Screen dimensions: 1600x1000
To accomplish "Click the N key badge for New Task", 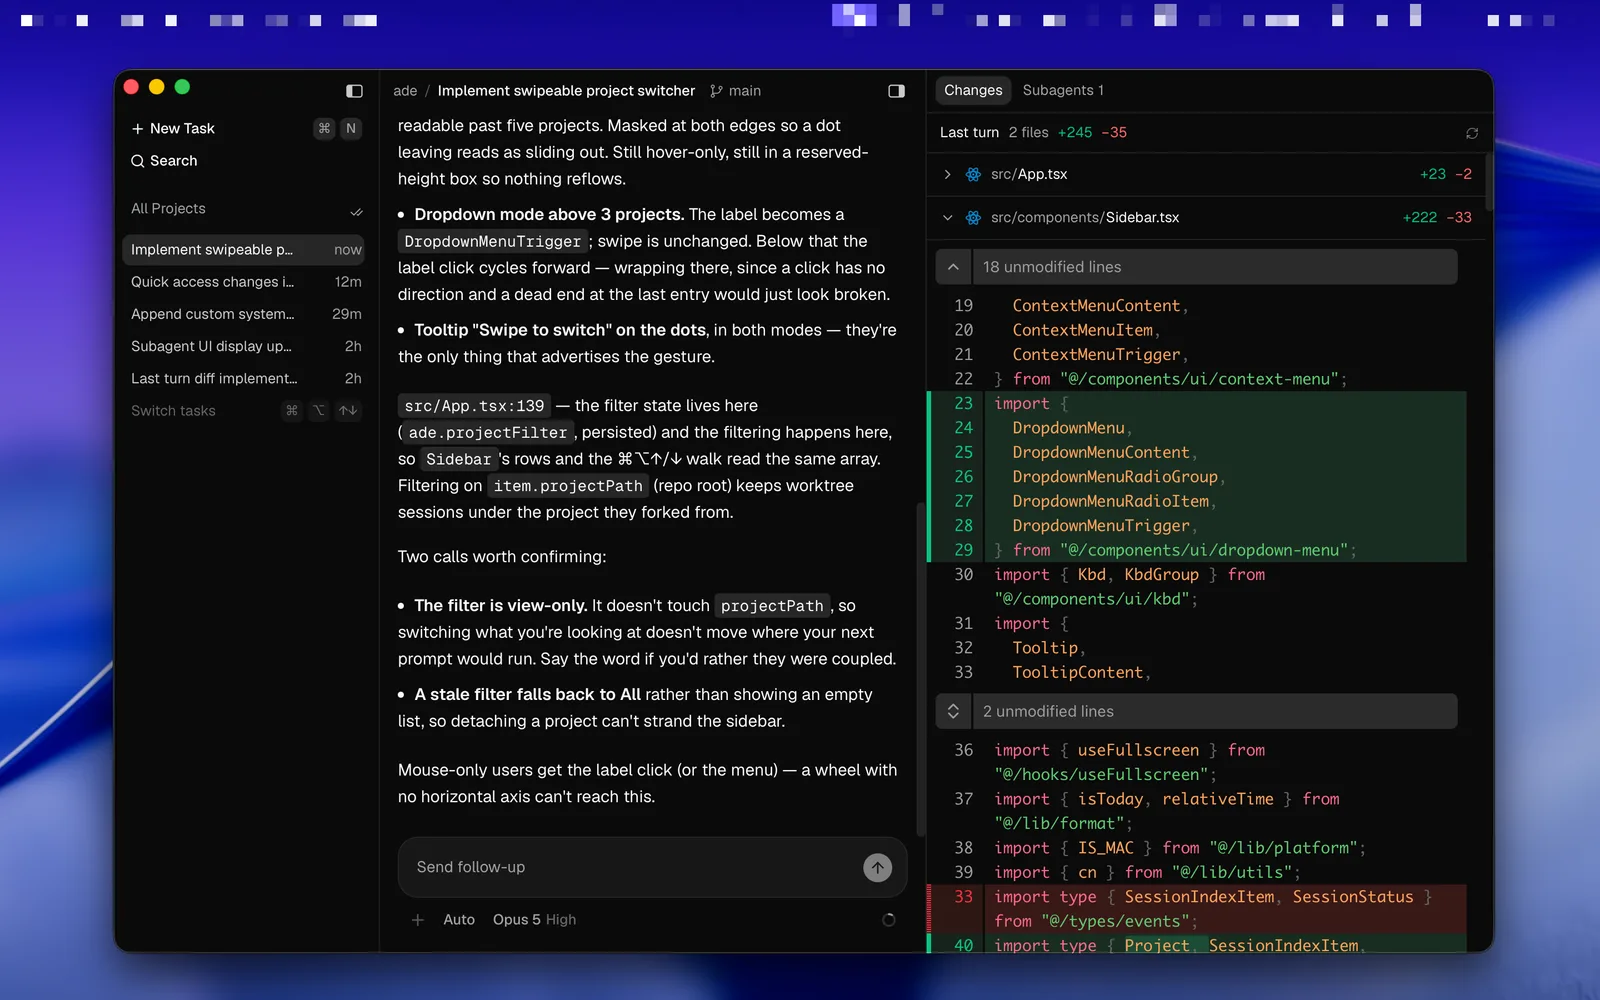I will click(x=351, y=129).
